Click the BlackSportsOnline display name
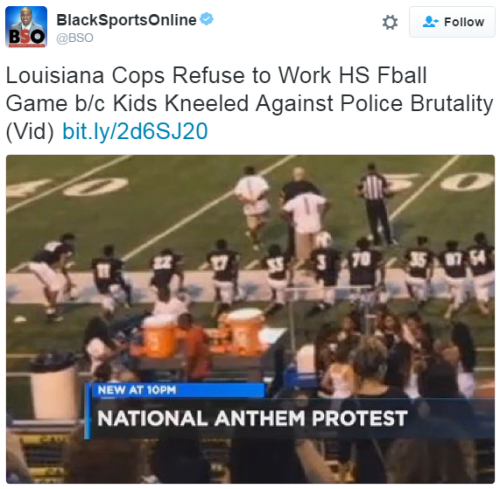 (126, 20)
